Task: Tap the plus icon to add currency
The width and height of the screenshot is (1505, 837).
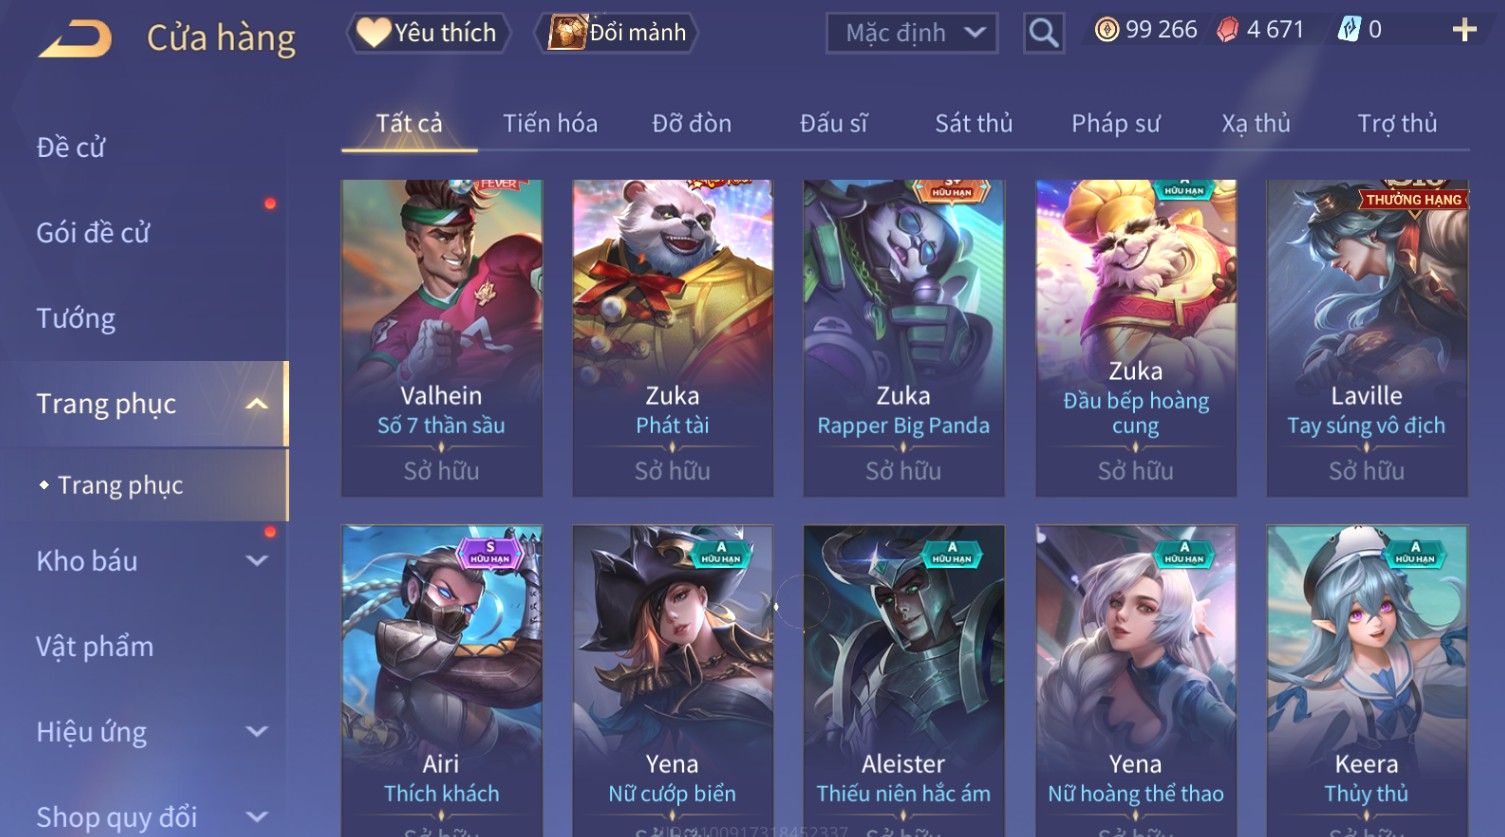Action: pos(1464,30)
